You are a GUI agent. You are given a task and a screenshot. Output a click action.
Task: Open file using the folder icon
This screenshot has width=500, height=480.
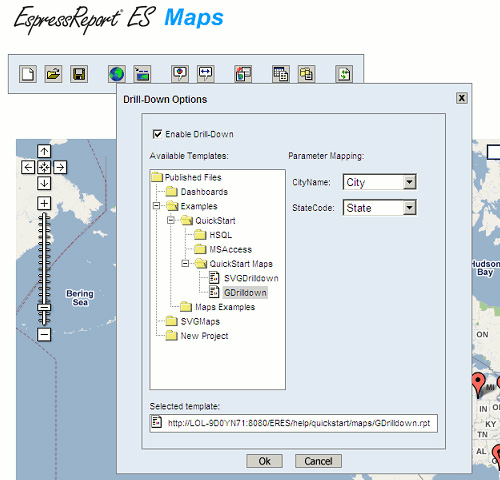53,74
